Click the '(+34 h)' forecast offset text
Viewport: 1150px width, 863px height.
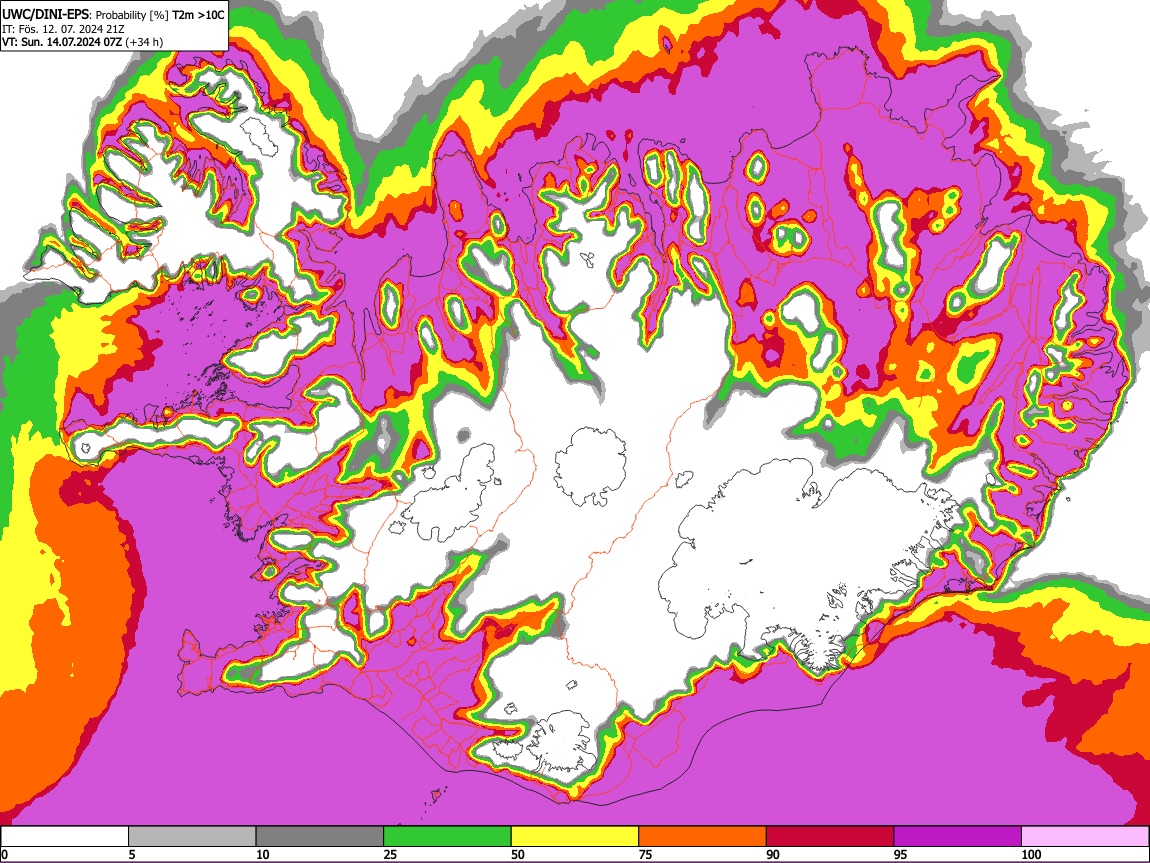click(144, 42)
